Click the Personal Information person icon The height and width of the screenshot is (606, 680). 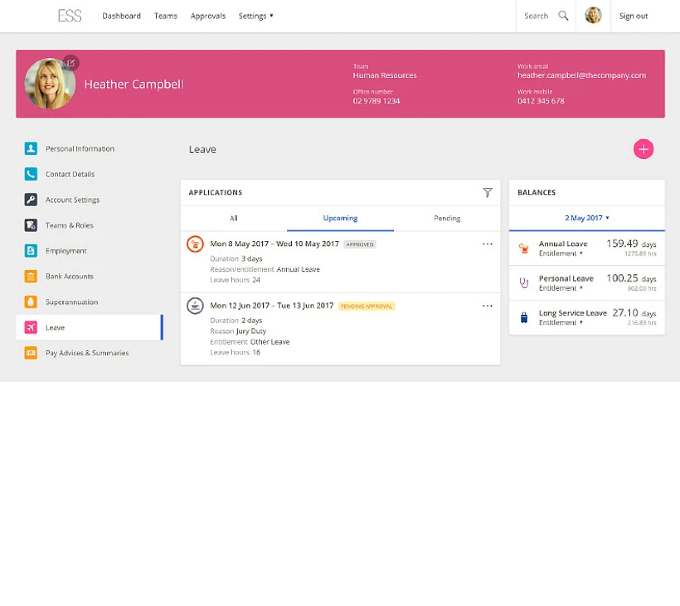coord(31,148)
